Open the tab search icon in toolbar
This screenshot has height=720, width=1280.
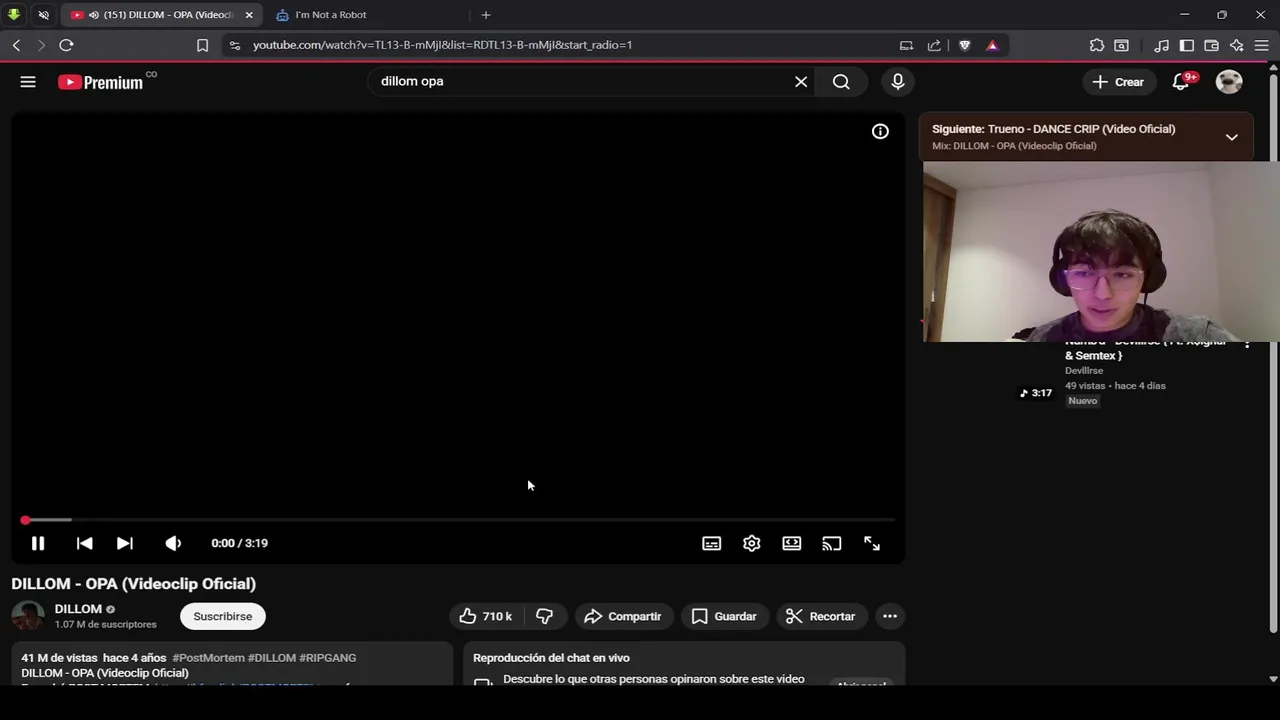1122,45
